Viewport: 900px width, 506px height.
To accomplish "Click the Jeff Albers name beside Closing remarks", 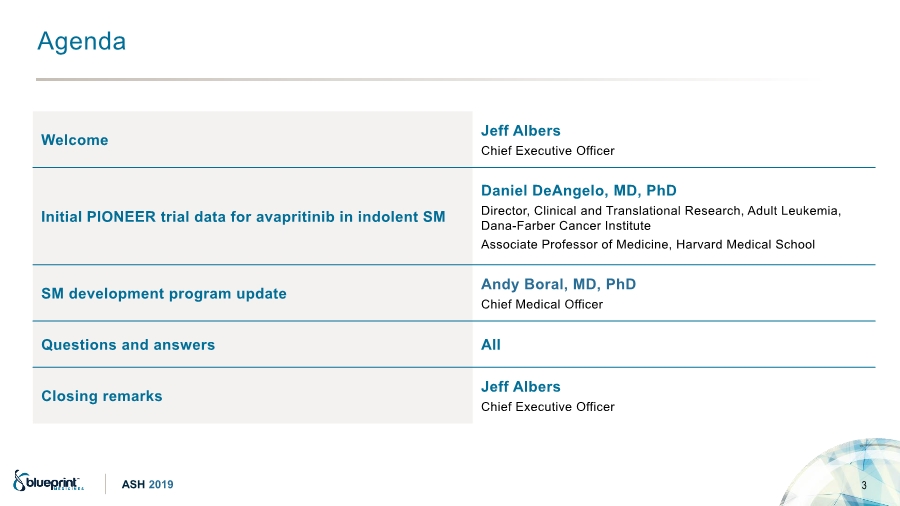I will point(520,387).
